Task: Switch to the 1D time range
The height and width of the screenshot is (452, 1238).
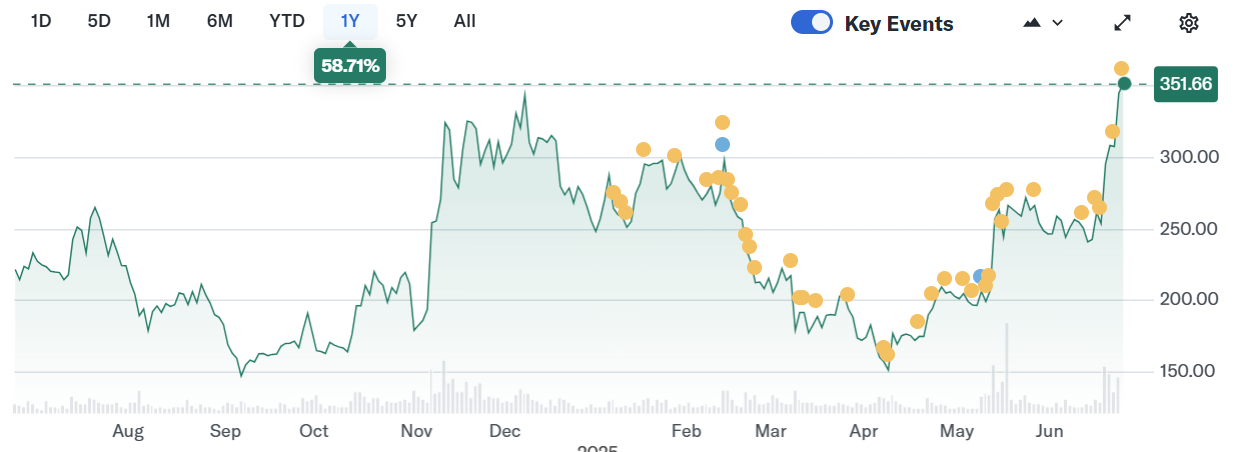Action: [41, 21]
